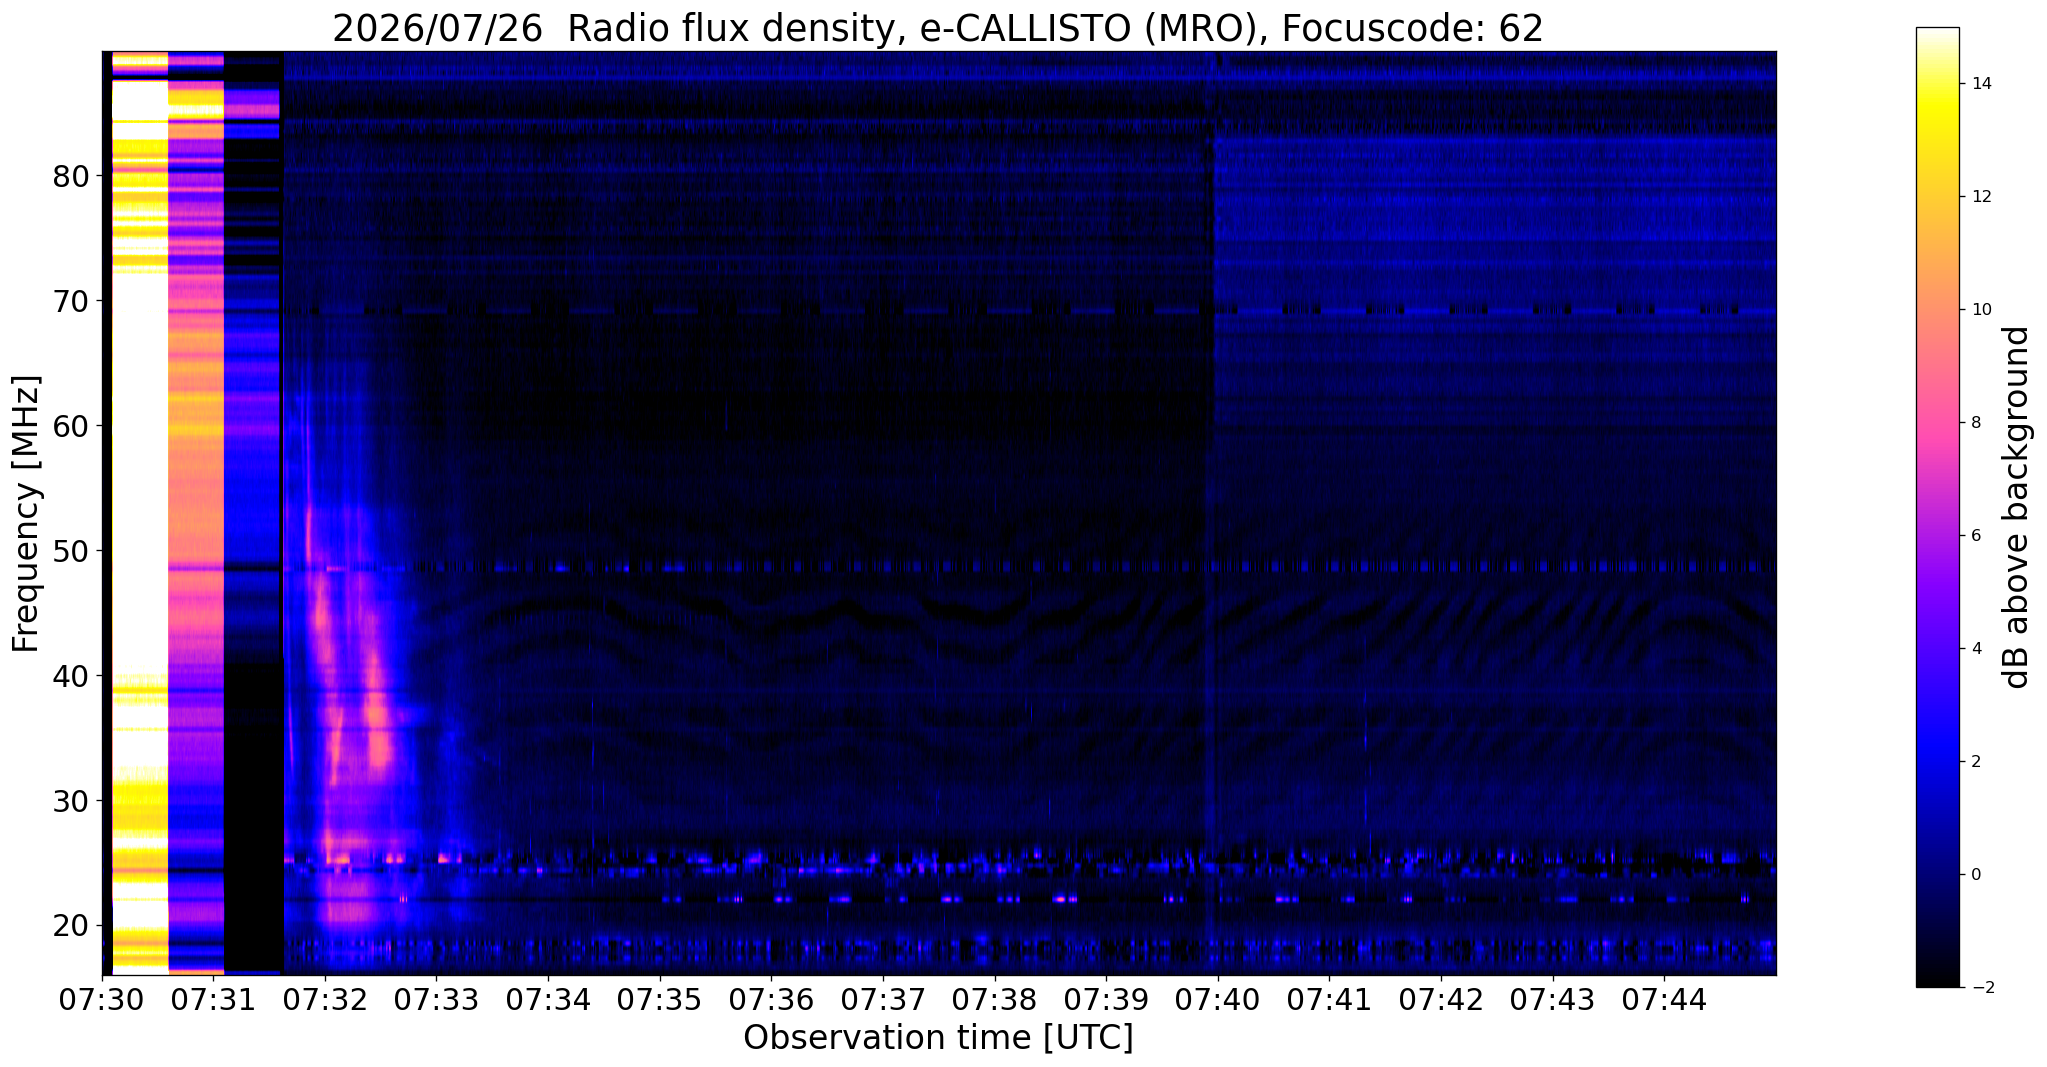This screenshot has width=2047, height=1067.
Task: Click the 20 MHz frequency tick label
Action: [x=71, y=927]
